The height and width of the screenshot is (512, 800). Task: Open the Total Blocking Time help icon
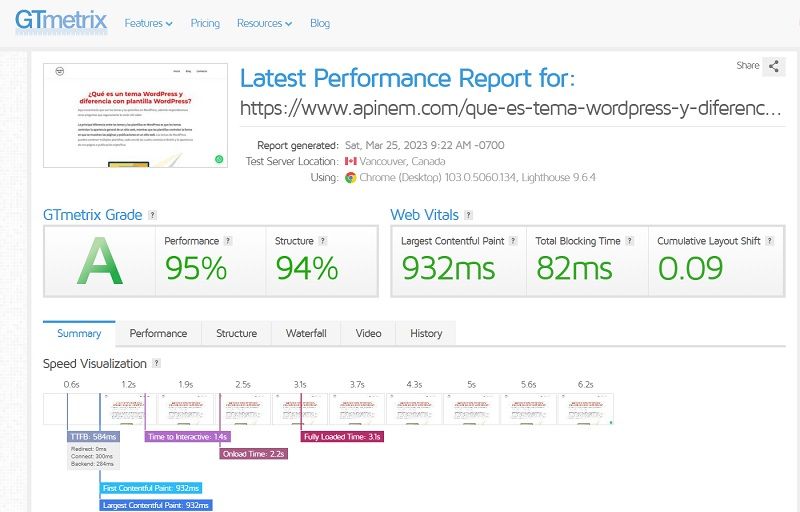coord(630,241)
